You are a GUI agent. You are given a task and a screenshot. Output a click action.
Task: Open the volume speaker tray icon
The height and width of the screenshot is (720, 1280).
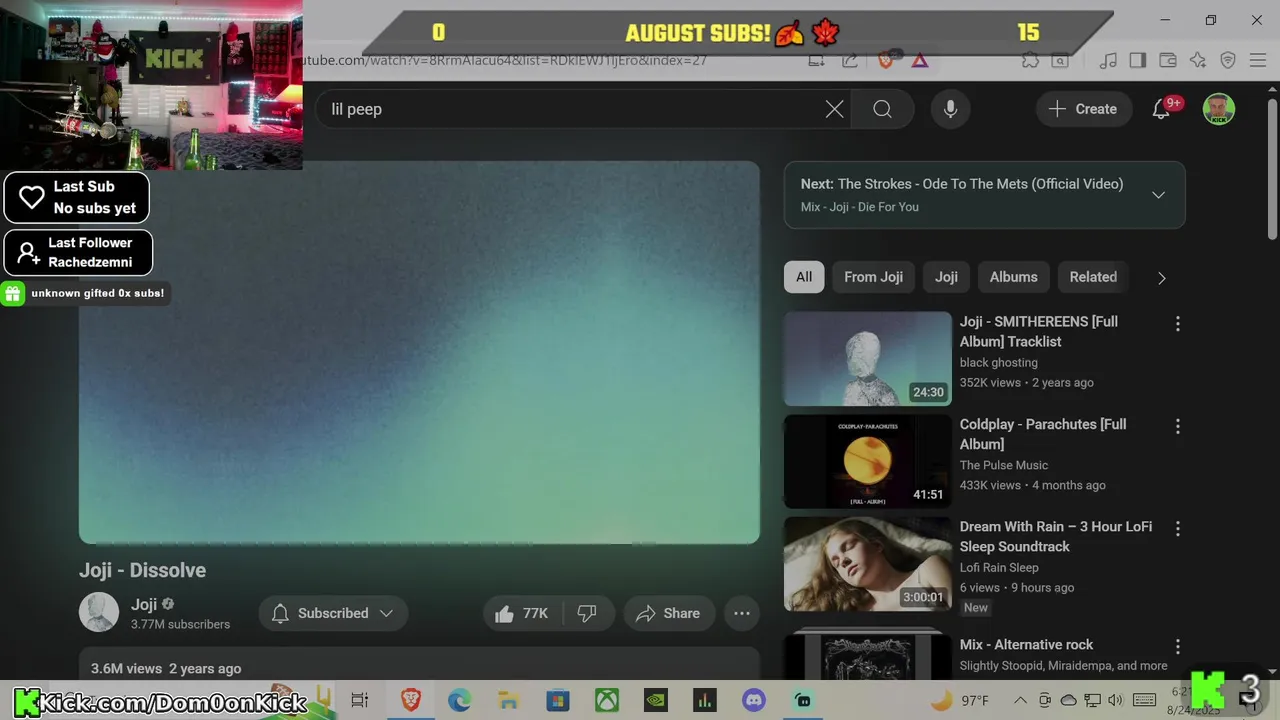click(1115, 700)
